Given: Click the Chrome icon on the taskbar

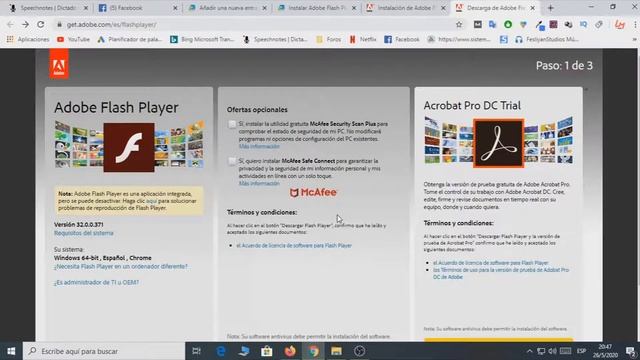Looking at the screenshot, I should (x=313, y=351).
